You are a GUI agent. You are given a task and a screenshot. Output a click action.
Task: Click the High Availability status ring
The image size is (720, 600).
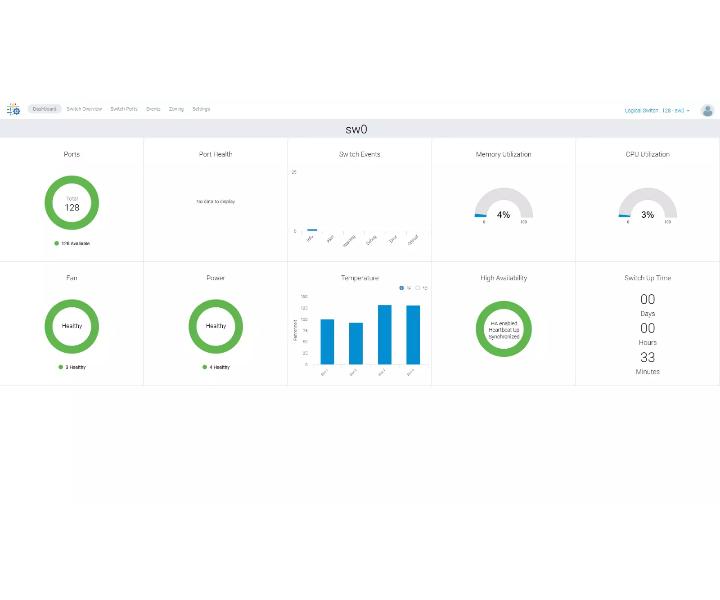504,329
